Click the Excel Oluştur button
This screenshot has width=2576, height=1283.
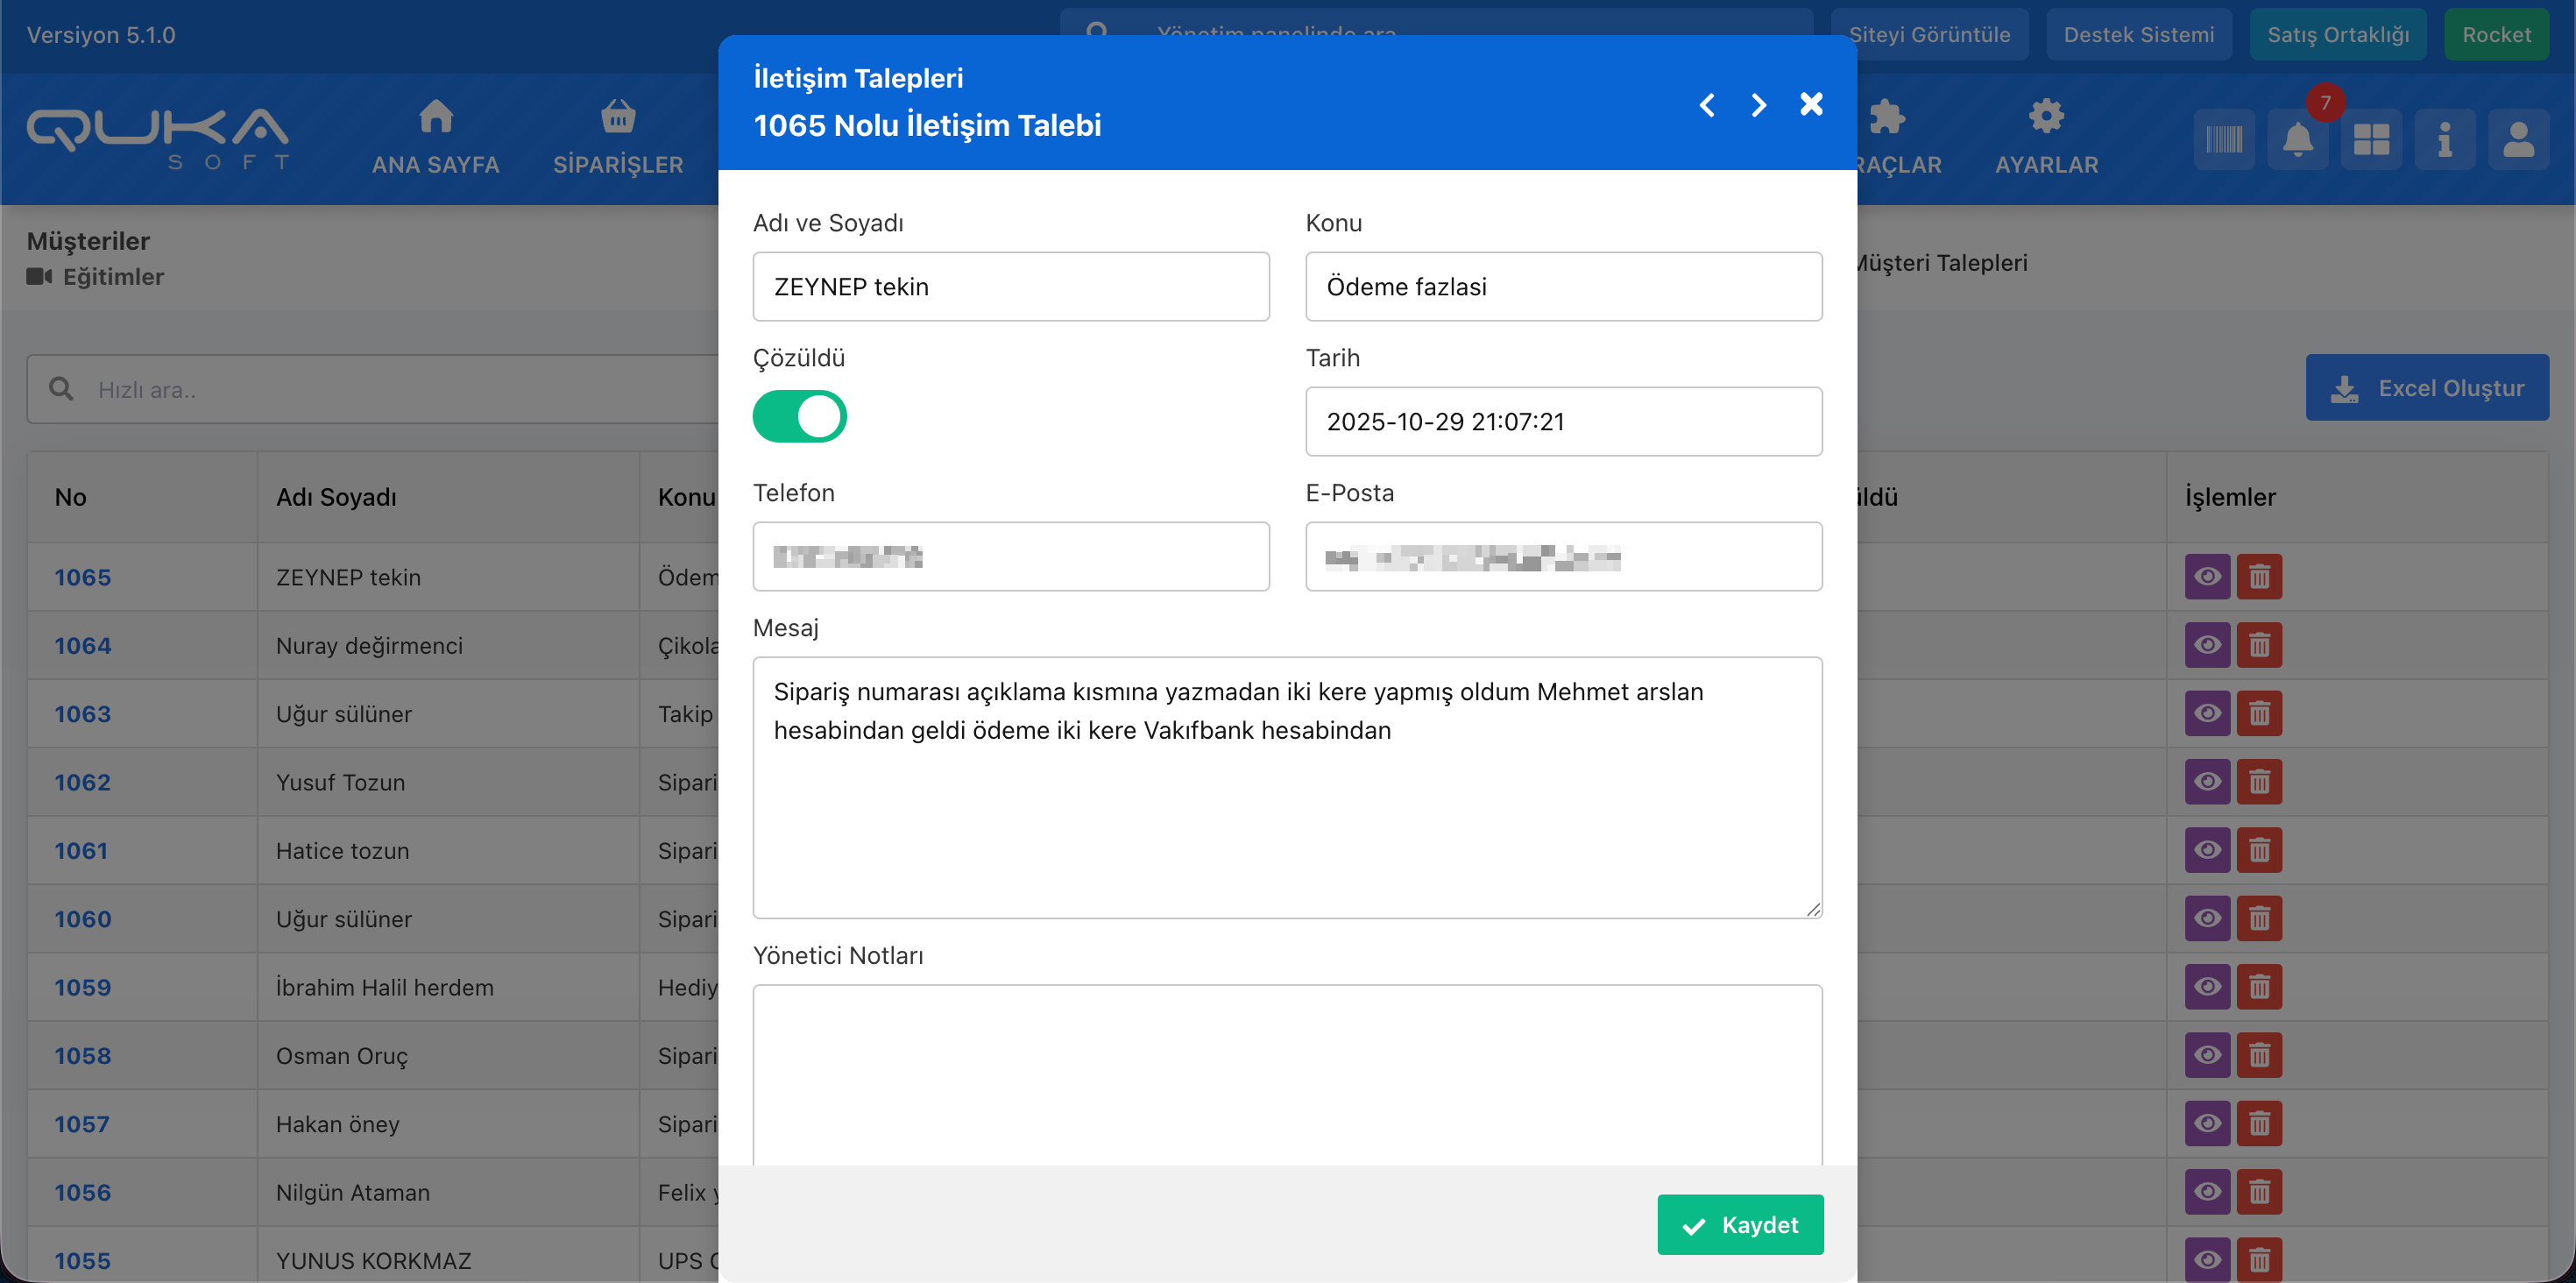coord(2426,388)
